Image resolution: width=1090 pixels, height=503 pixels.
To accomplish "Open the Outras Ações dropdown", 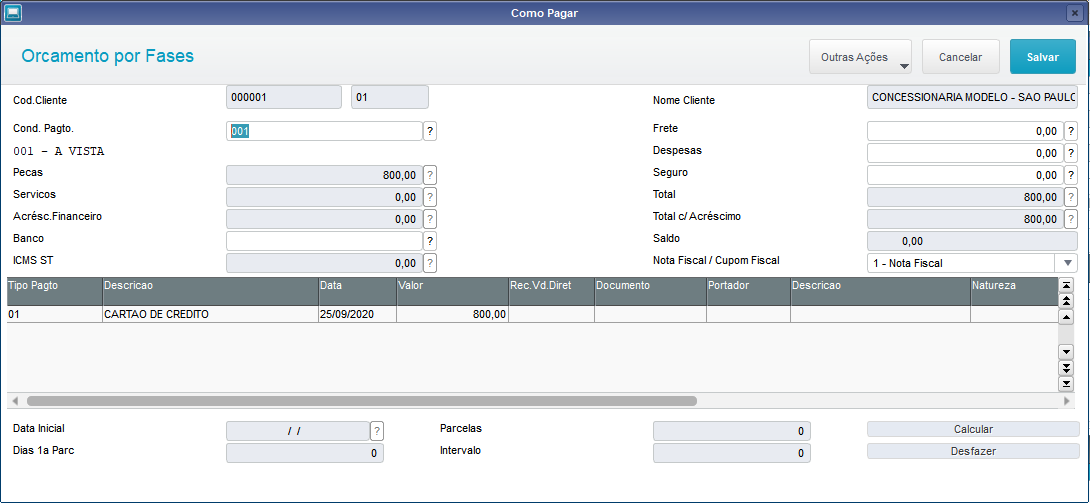I will (x=861, y=57).
